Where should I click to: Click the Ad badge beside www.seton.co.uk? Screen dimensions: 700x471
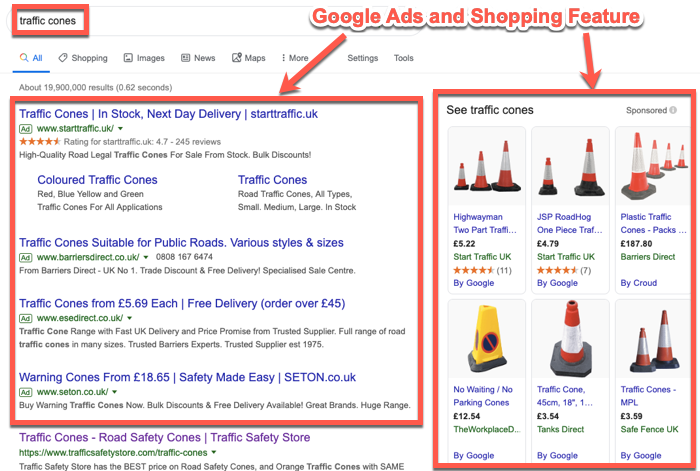point(26,391)
